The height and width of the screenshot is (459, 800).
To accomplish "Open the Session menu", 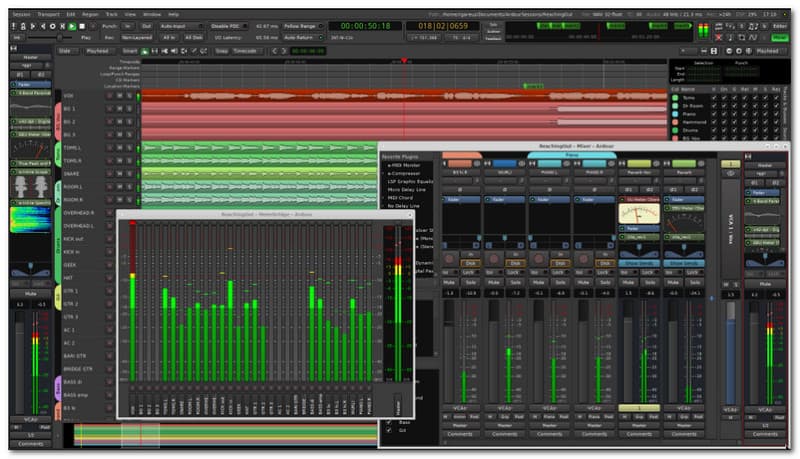I will point(21,14).
